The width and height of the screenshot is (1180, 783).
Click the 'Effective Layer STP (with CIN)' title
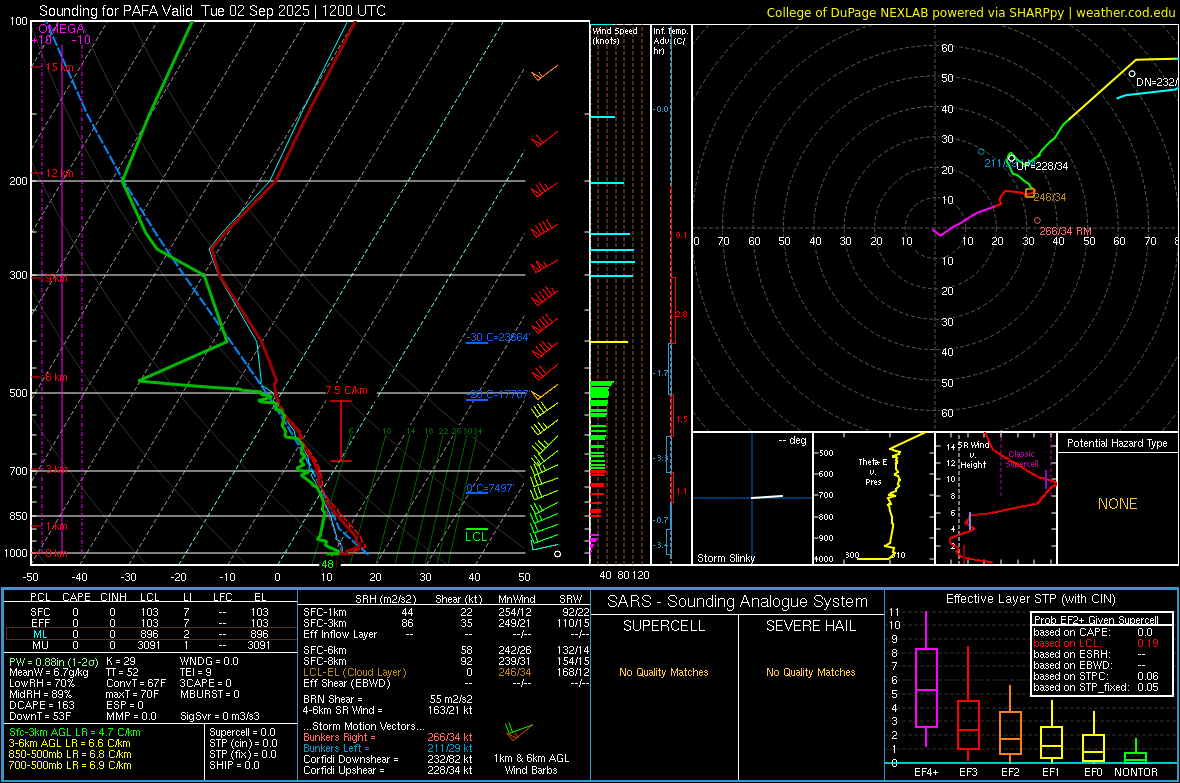1030,599
